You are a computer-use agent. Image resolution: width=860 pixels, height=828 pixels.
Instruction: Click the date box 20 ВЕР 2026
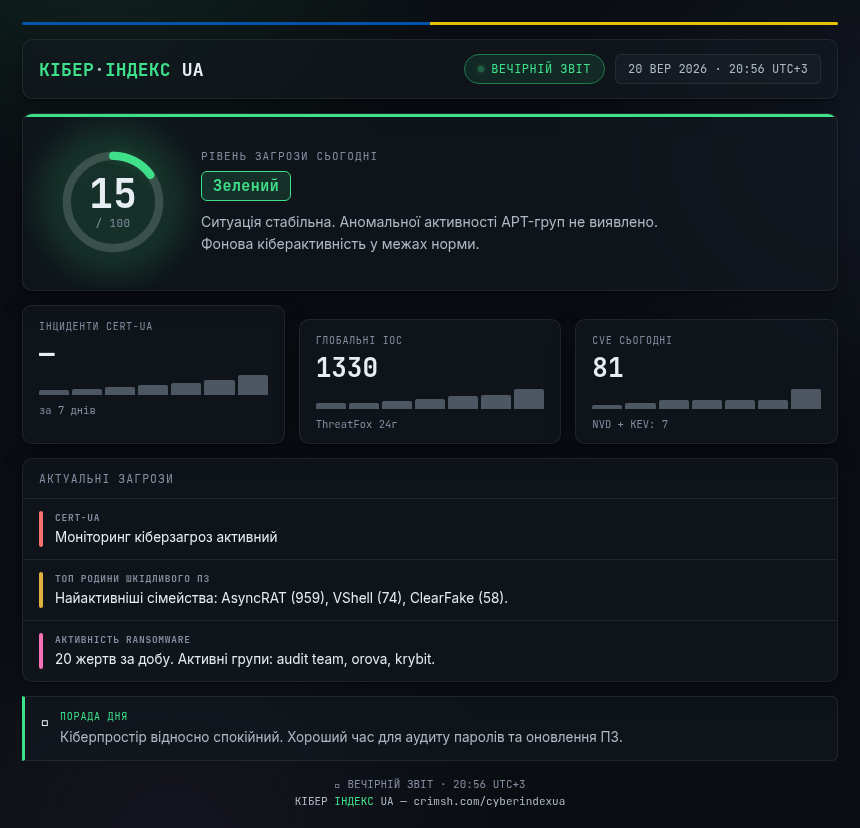tap(717, 69)
